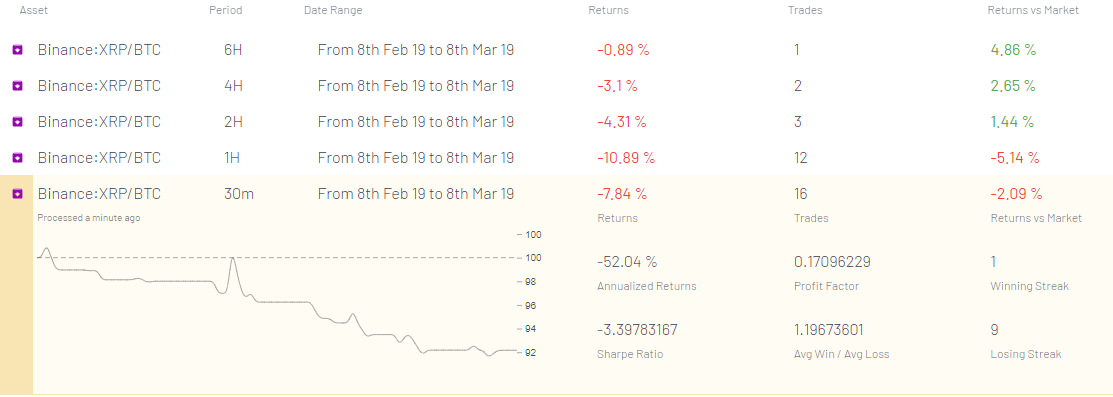Expand the 1H backtest with 12 trades
This screenshot has height=397, width=1113.
click(x=556, y=158)
